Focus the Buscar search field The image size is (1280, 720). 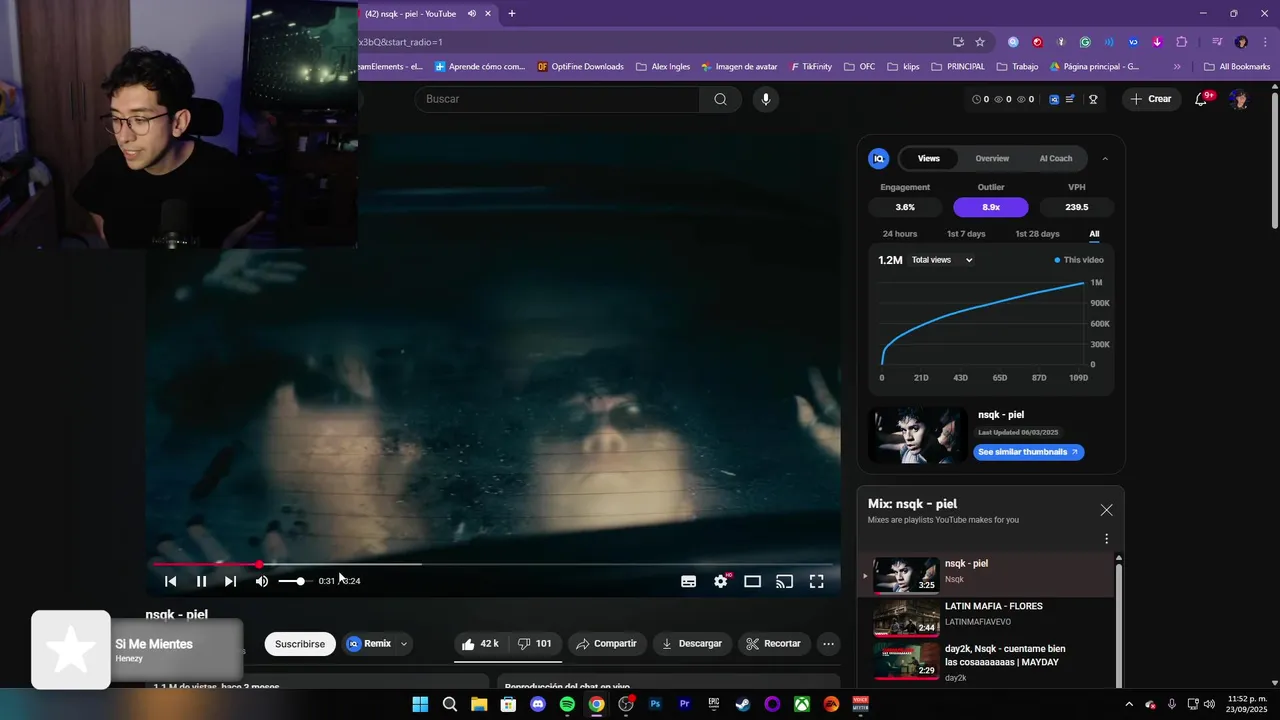pos(557,99)
